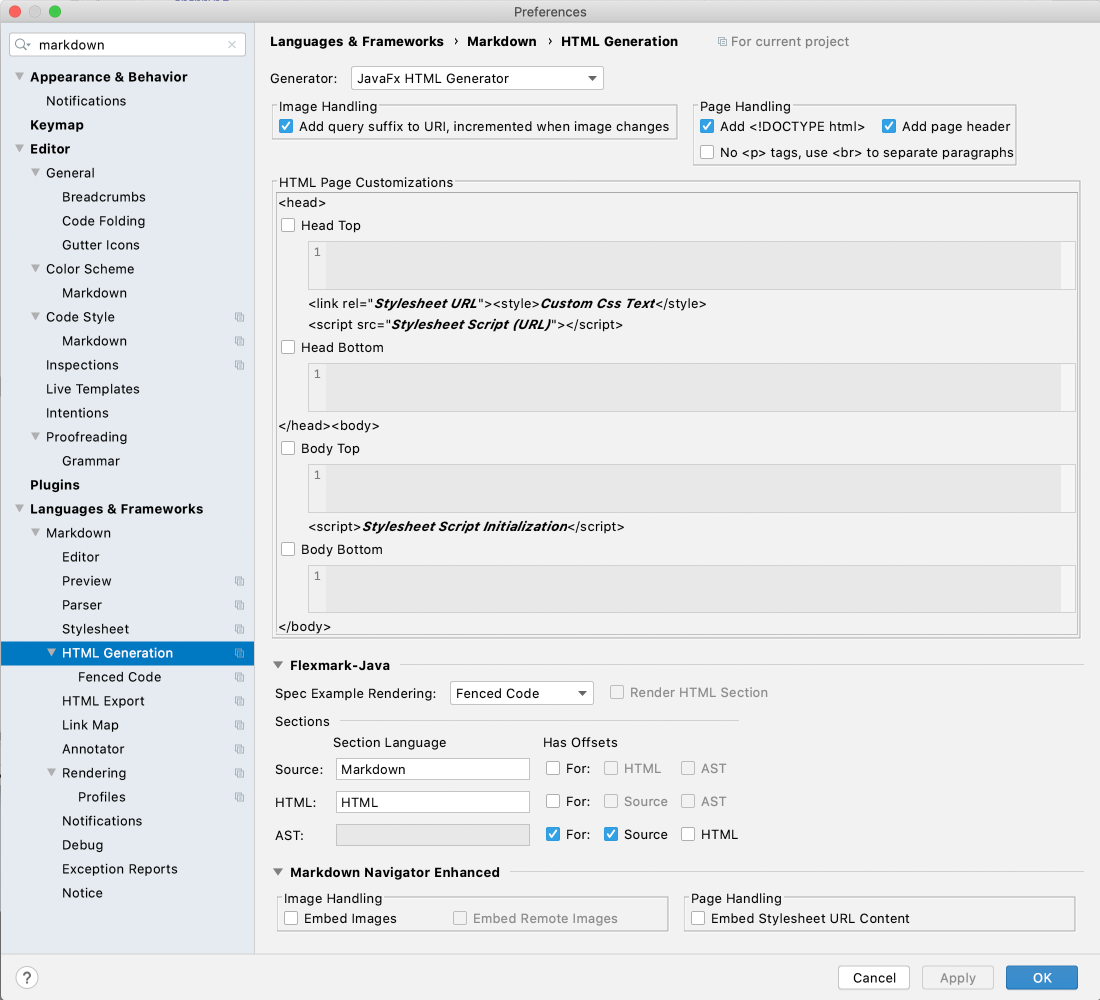This screenshot has width=1100, height=1000.
Task: Click the project icon beside Profiles
Action: tap(239, 797)
